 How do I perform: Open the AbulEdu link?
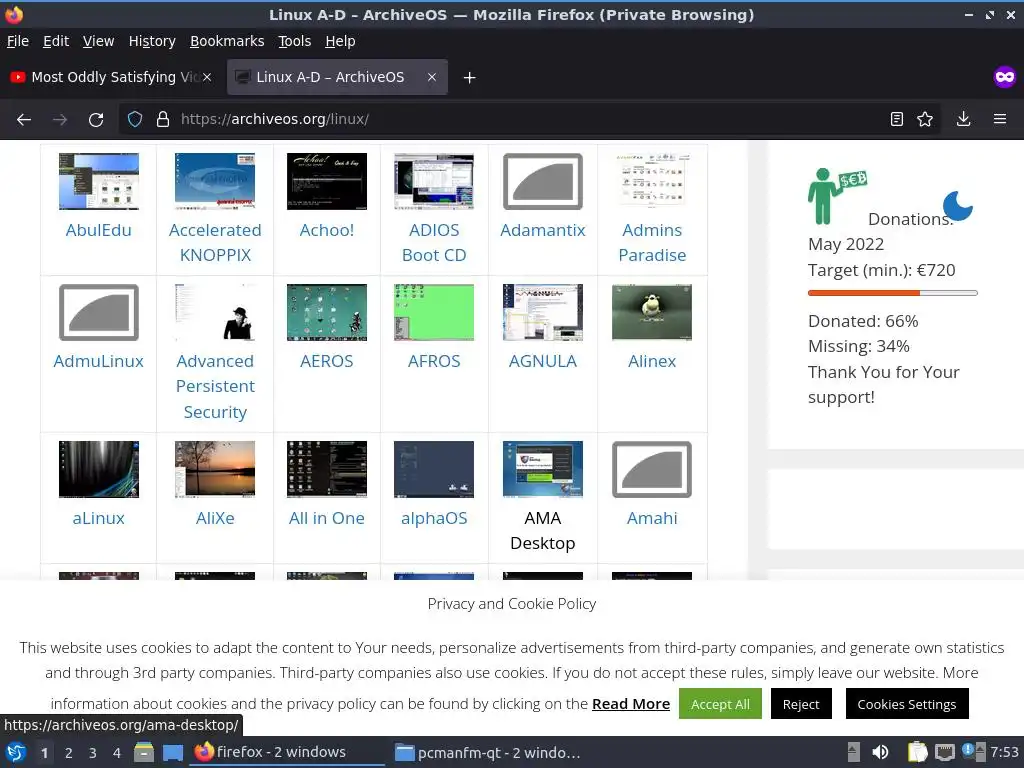[x=99, y=230]
